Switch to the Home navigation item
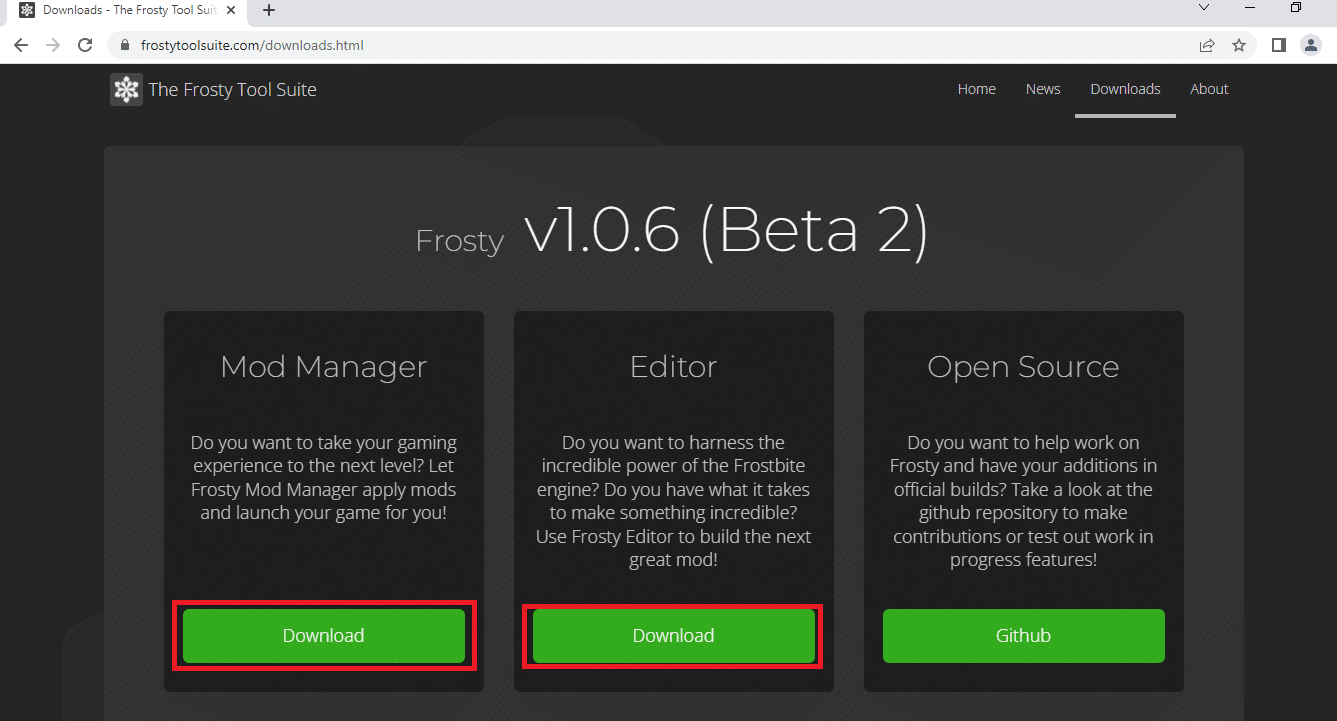Image resolution: width=1337 pixels, height=721 pixels. pyautogui.click(x=976, y=89)
